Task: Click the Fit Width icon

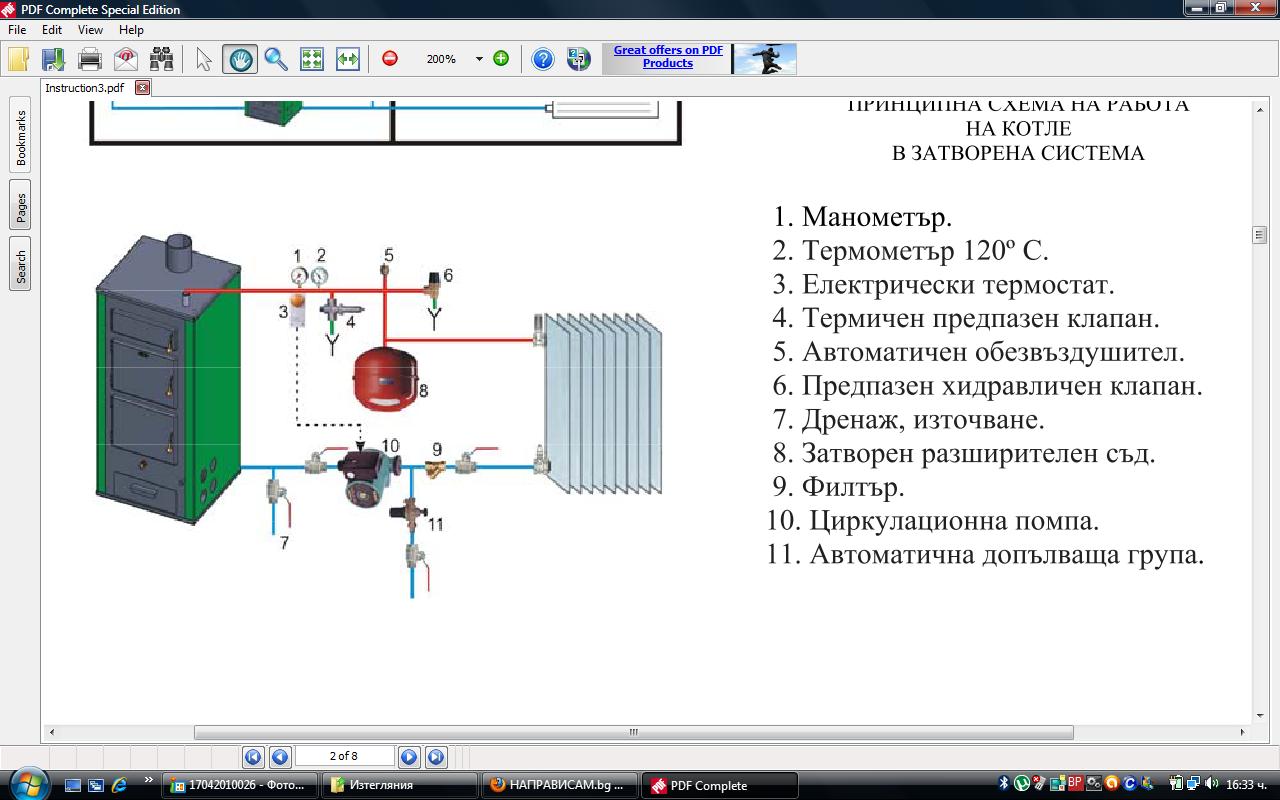Action: pos(347,59)
